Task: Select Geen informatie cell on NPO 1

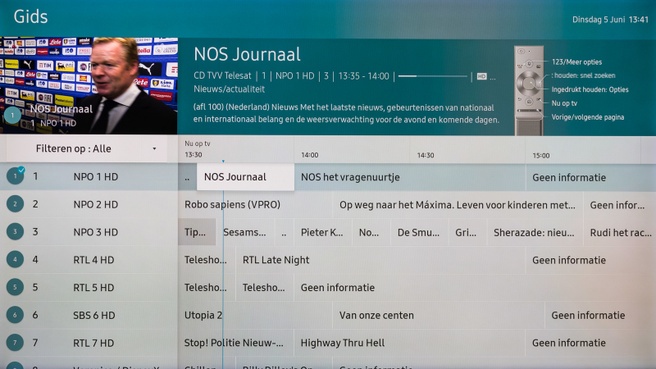Action: click(591, 177)
